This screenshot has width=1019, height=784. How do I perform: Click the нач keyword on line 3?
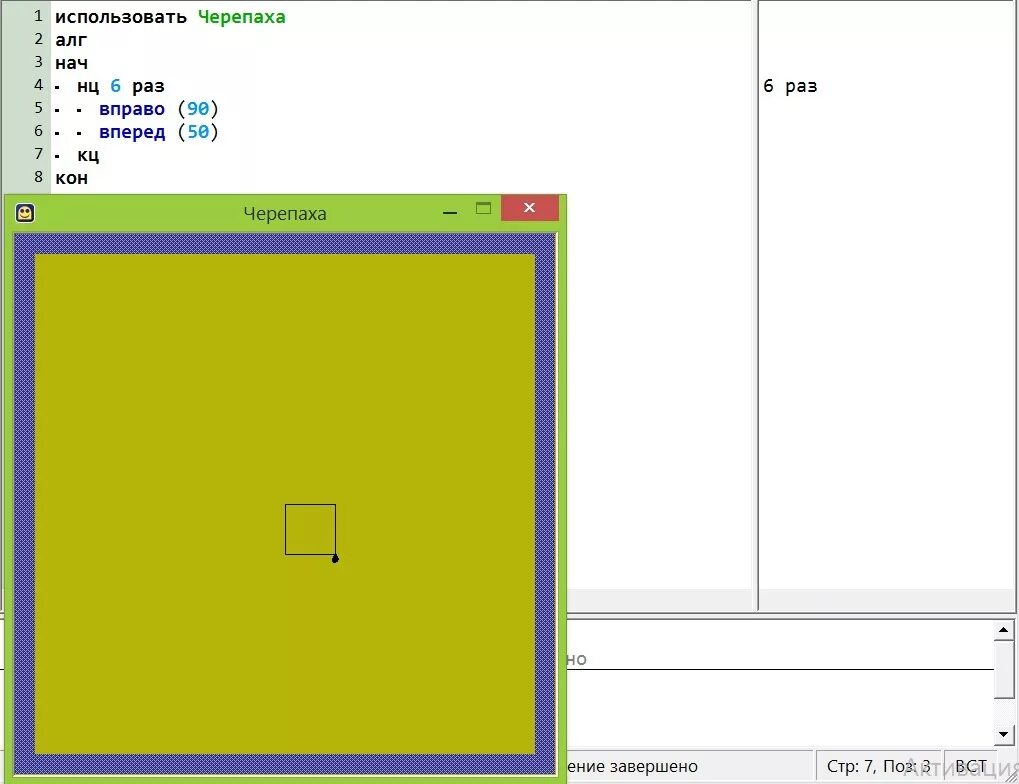(x=71, y=63)
